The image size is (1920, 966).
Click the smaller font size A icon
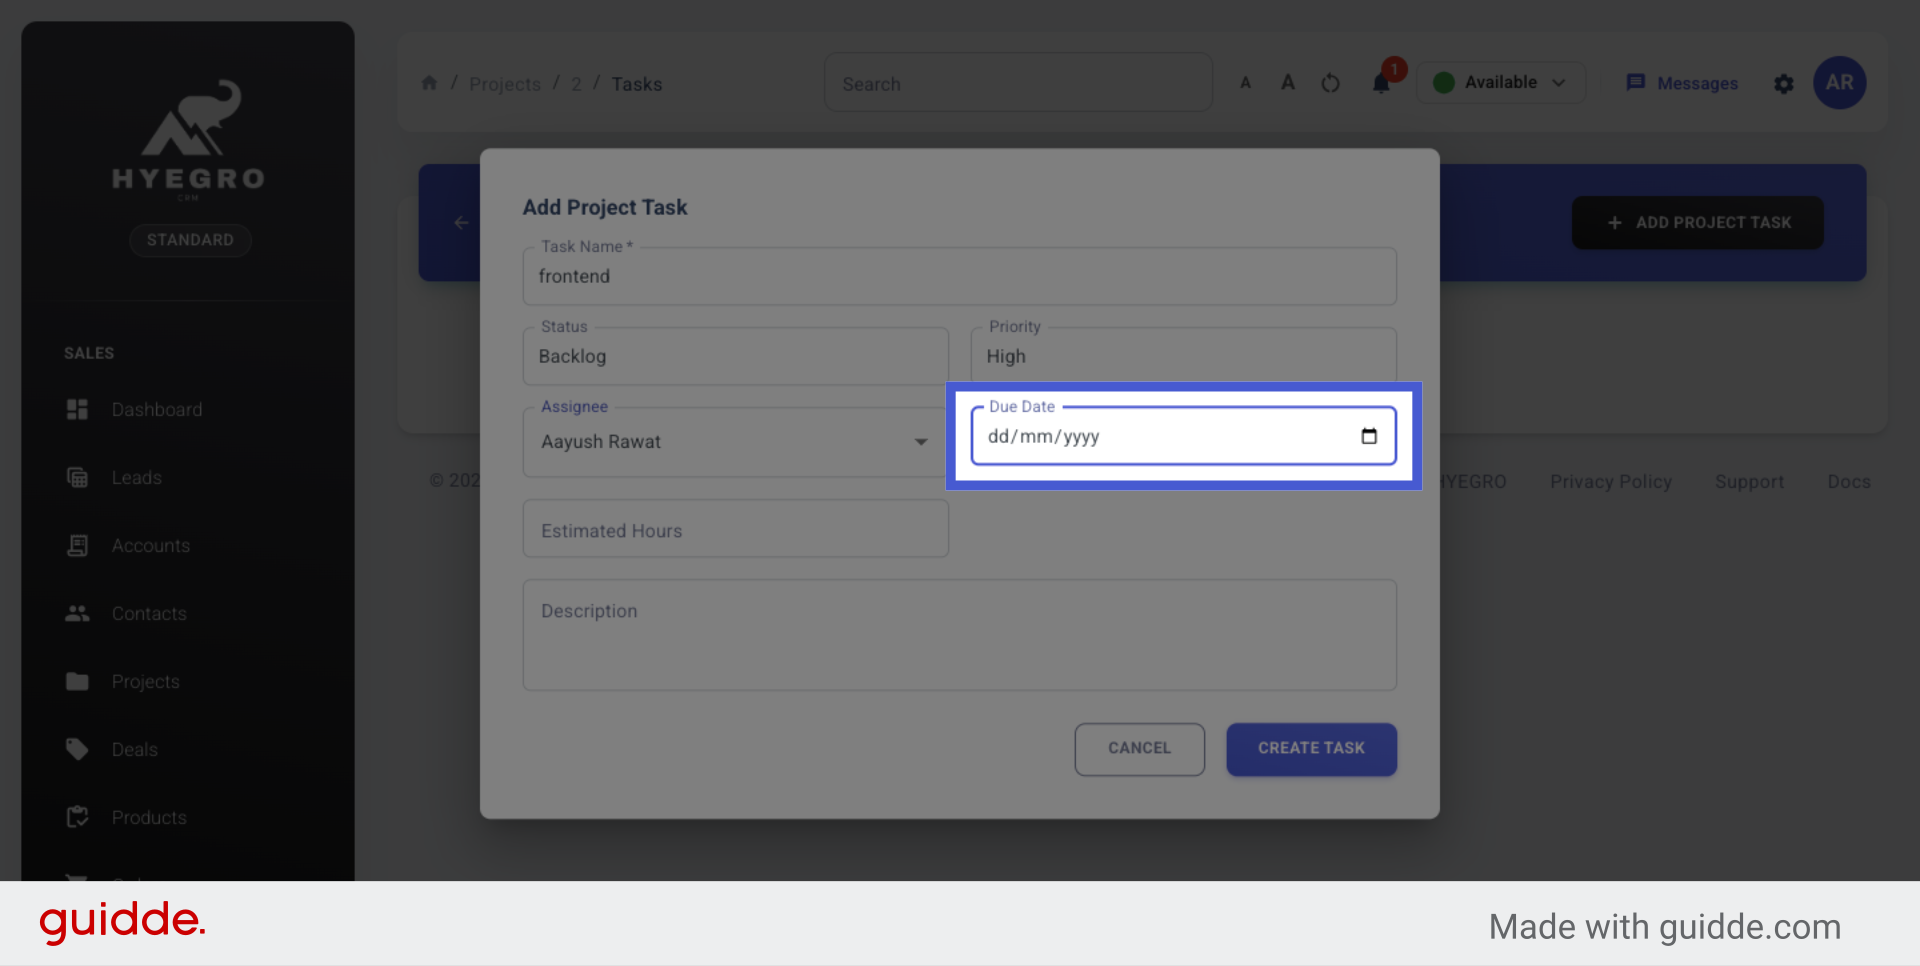pos(1246,83)
